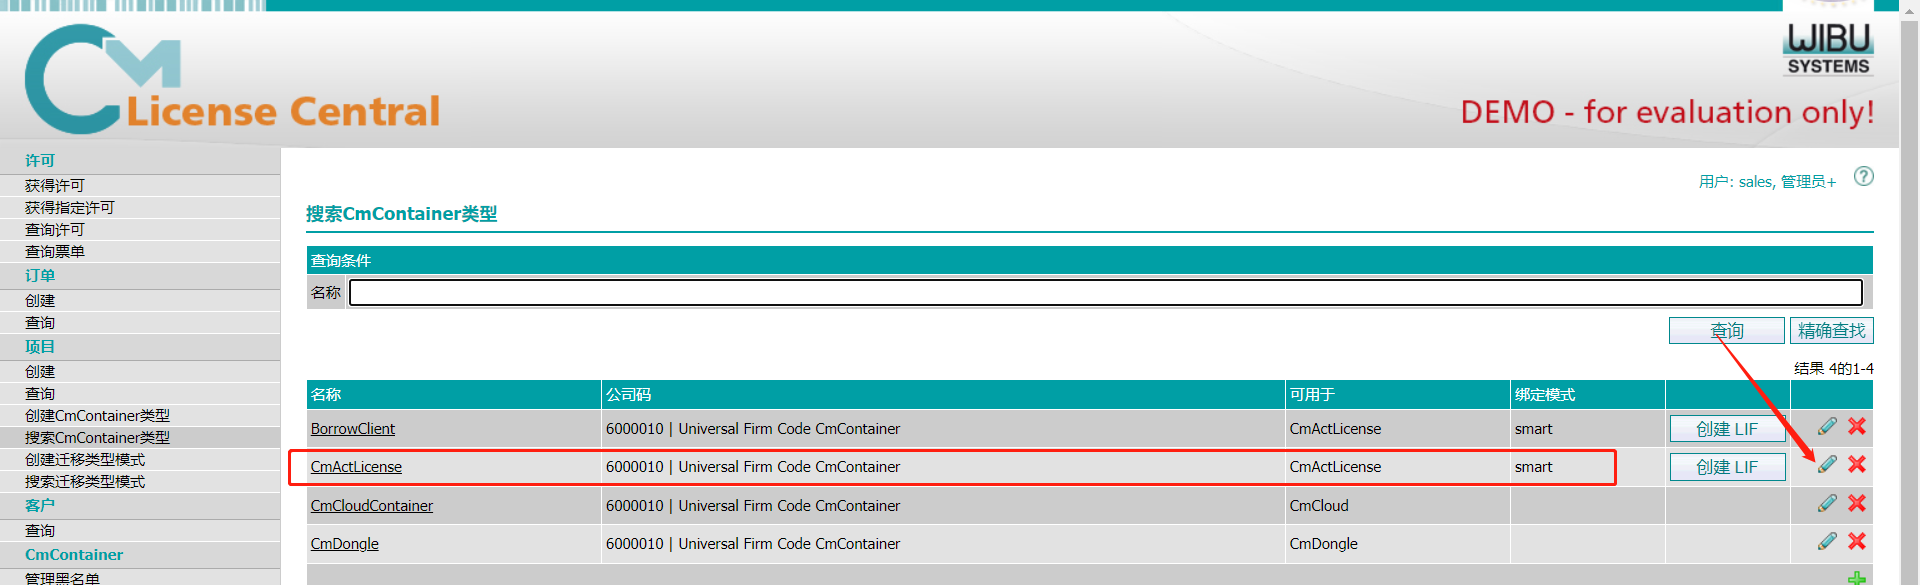Image resolution: width=1920 pixels, height=585 pixels.
Task: Click the WIBU Systems logo
Action: pos(1828,49)
